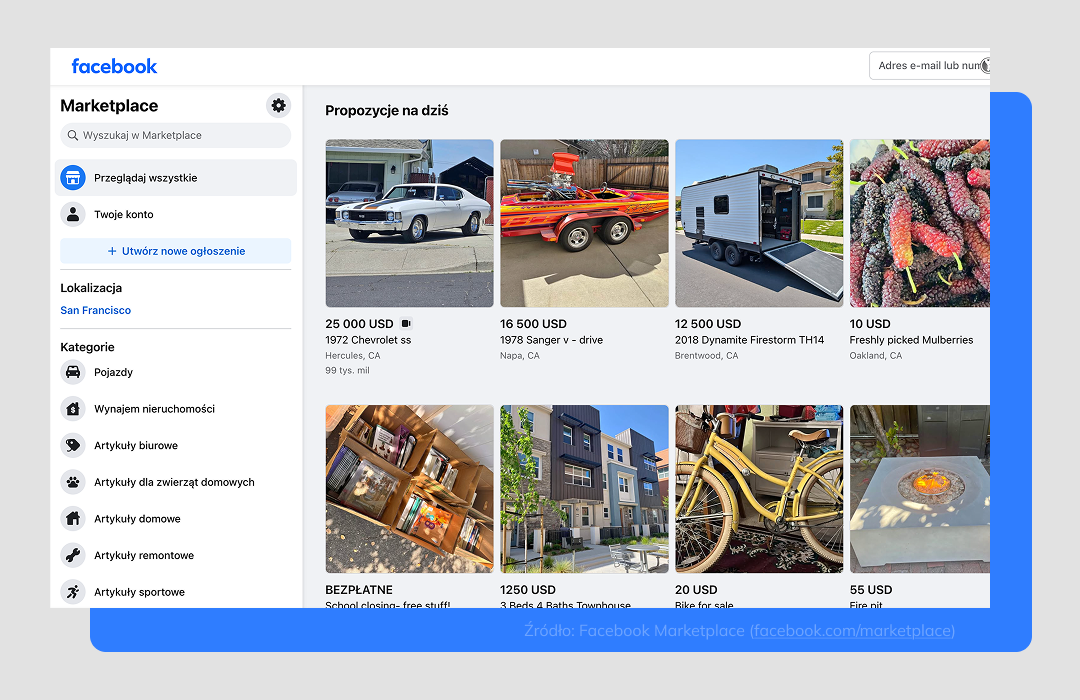Open the mulberries photo
The width and height of the screenshot is (1080, 700).
click(x=920, y=223)
